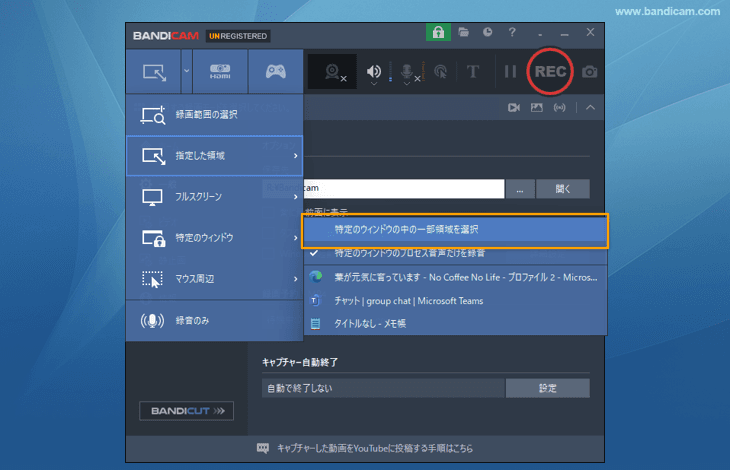
Task: Open the image list icon
Action: [537, 108]
